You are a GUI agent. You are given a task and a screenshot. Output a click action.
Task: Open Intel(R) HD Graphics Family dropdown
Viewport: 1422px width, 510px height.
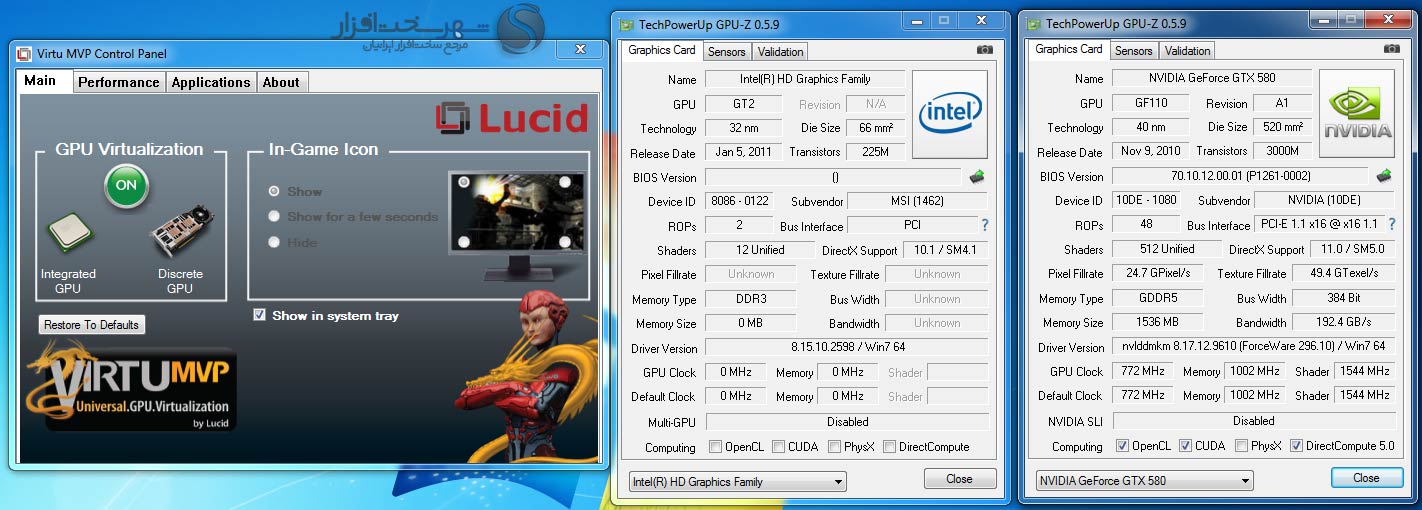(737, 482)
